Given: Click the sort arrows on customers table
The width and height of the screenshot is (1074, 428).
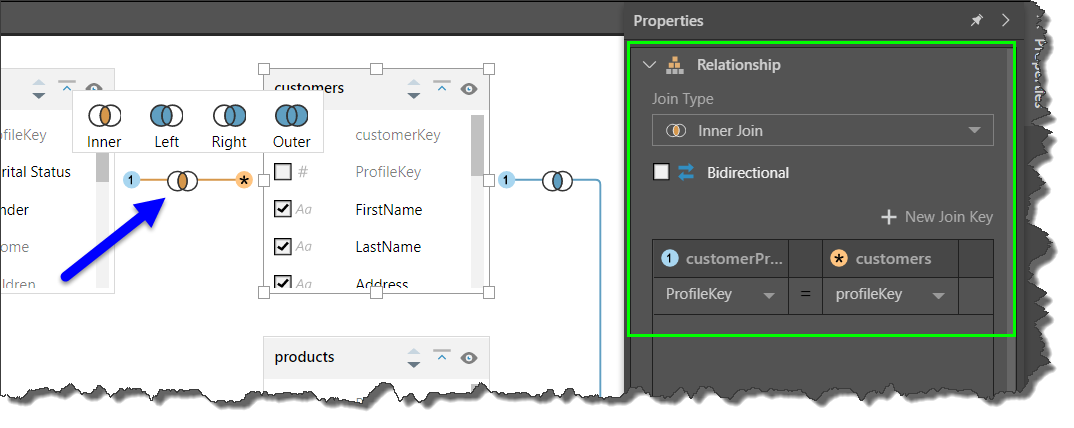Looking at the screenshot, I should (x=414, y=89).
